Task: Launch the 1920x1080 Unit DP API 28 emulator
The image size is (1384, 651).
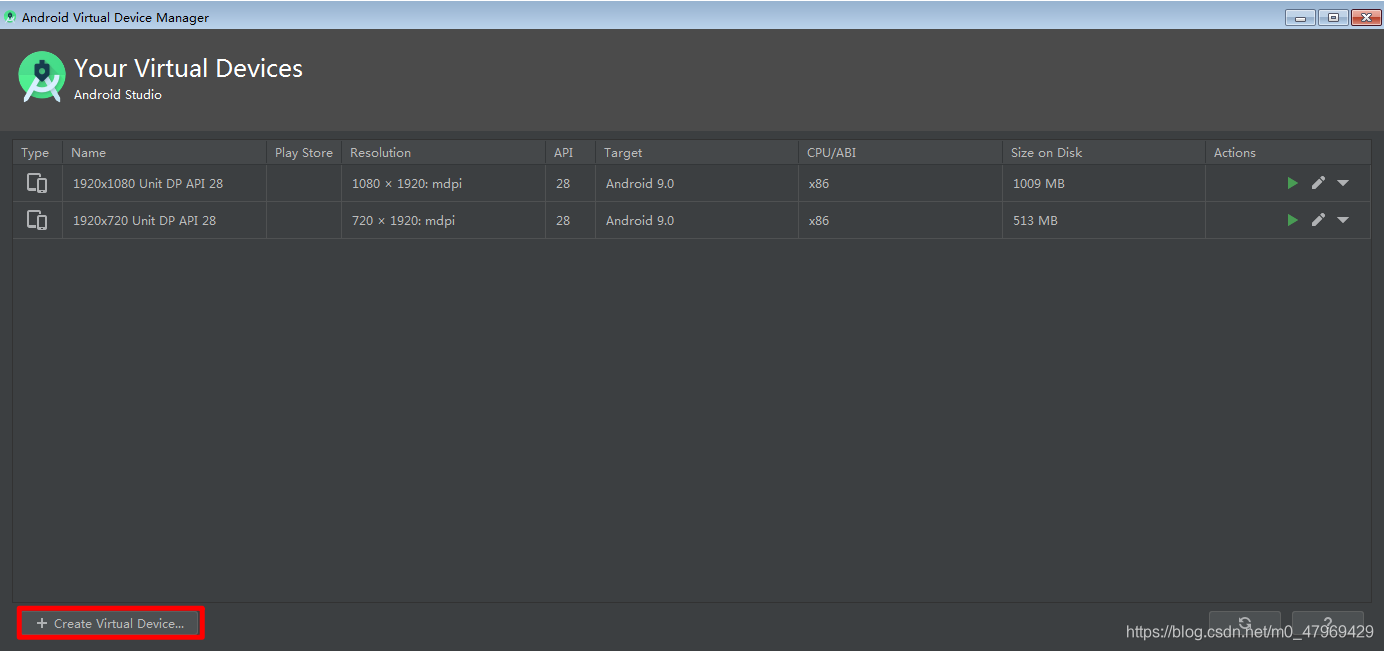Action: pos(1293,183)
